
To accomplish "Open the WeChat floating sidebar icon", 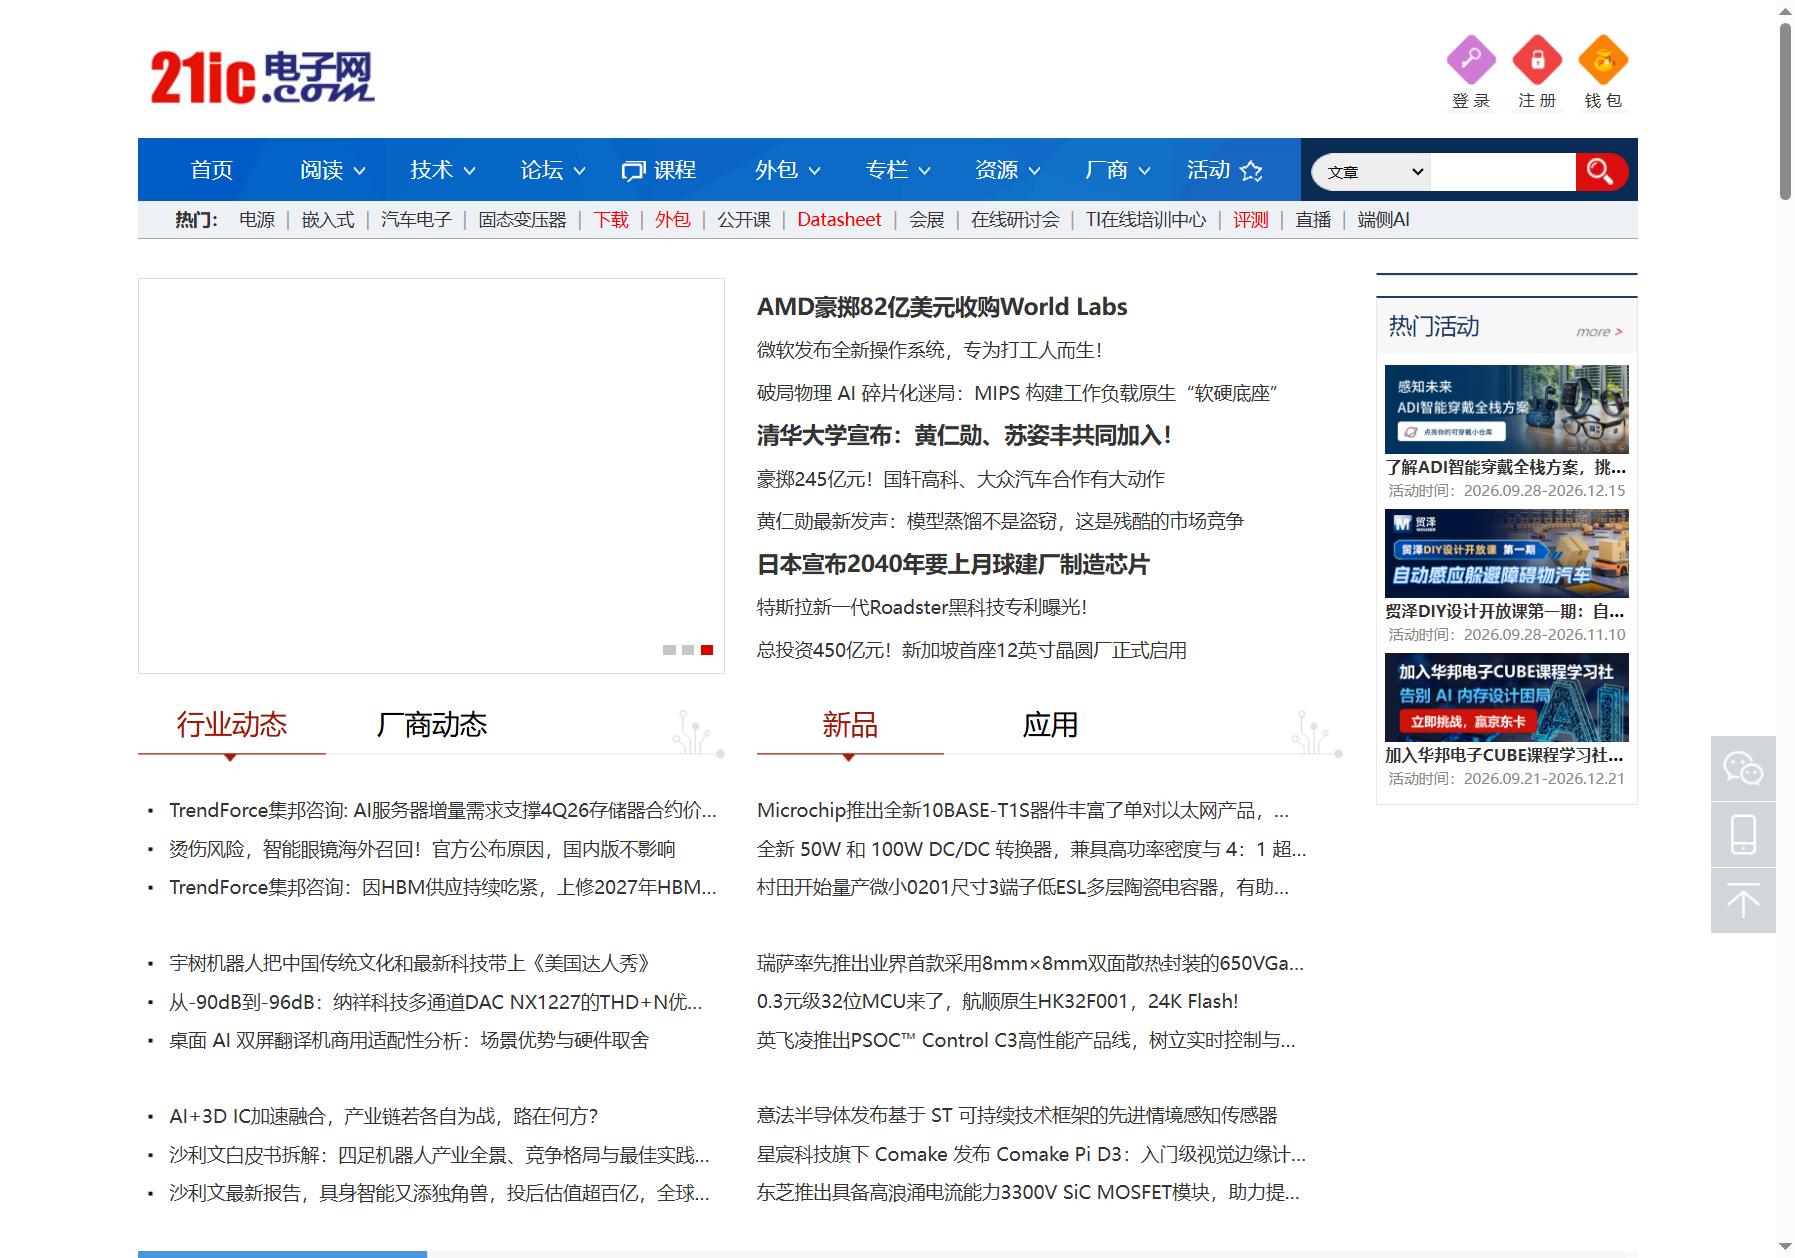I will tap(1743, 768).
